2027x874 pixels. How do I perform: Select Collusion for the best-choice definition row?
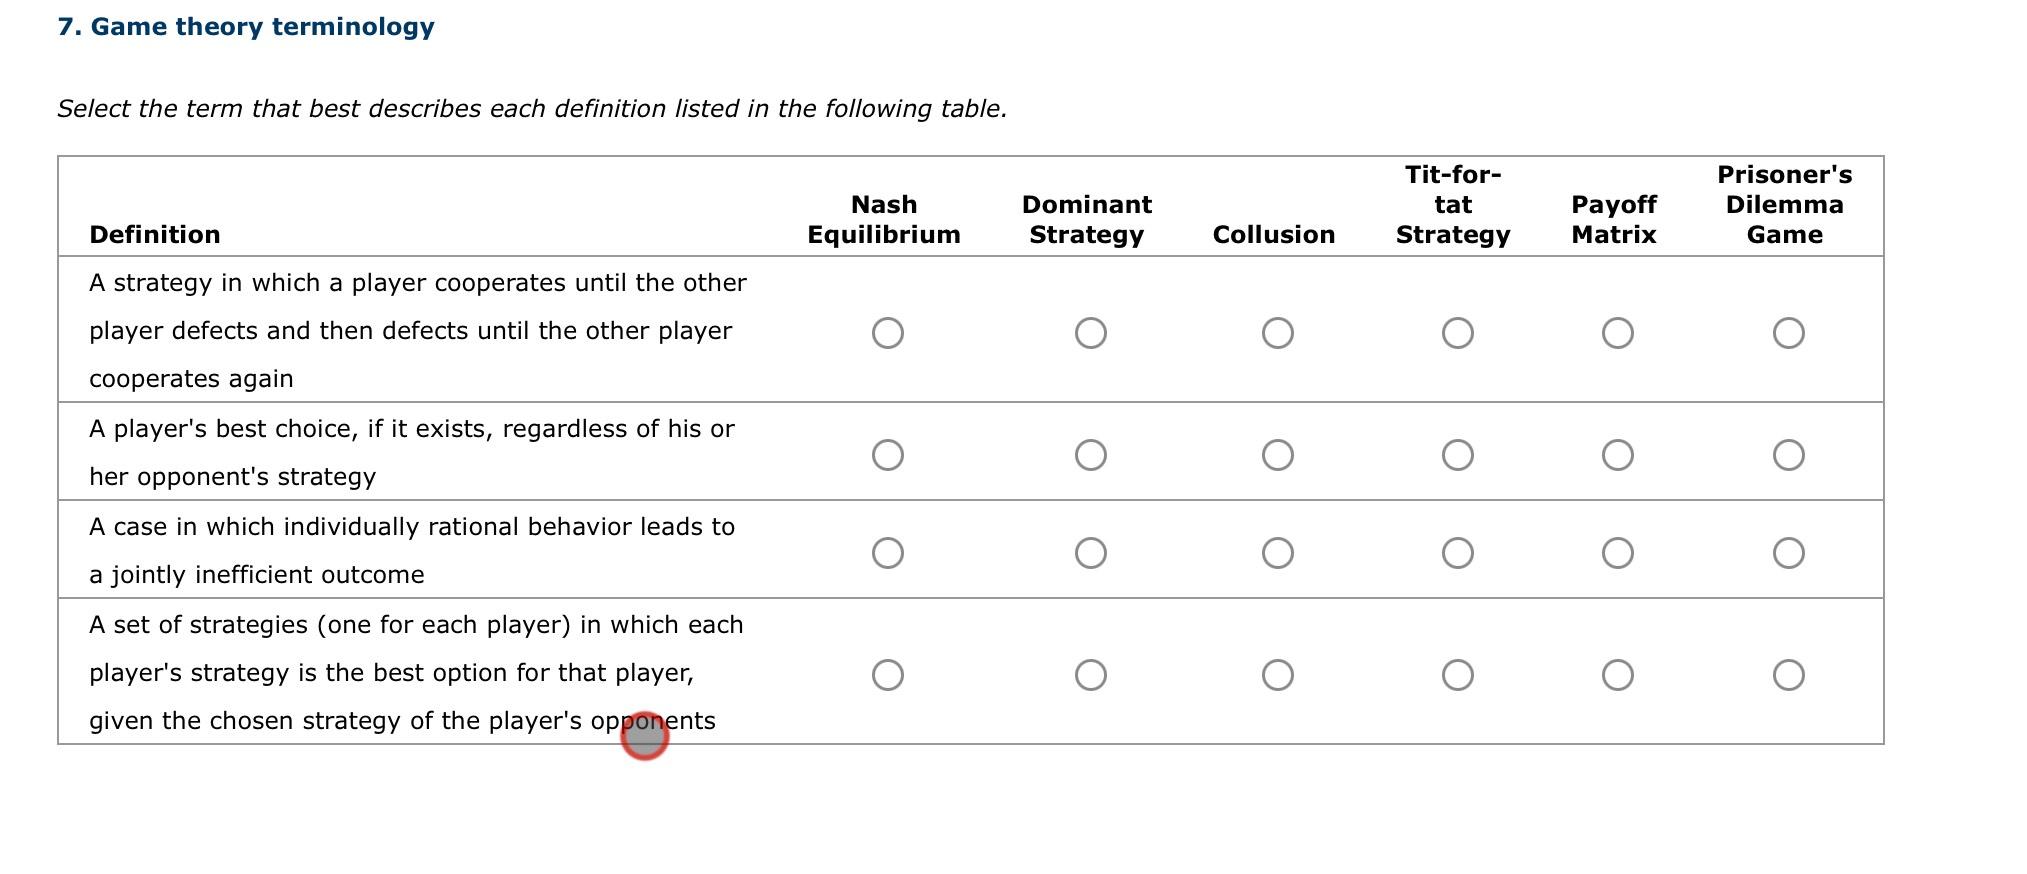[x=1278, y=455]
